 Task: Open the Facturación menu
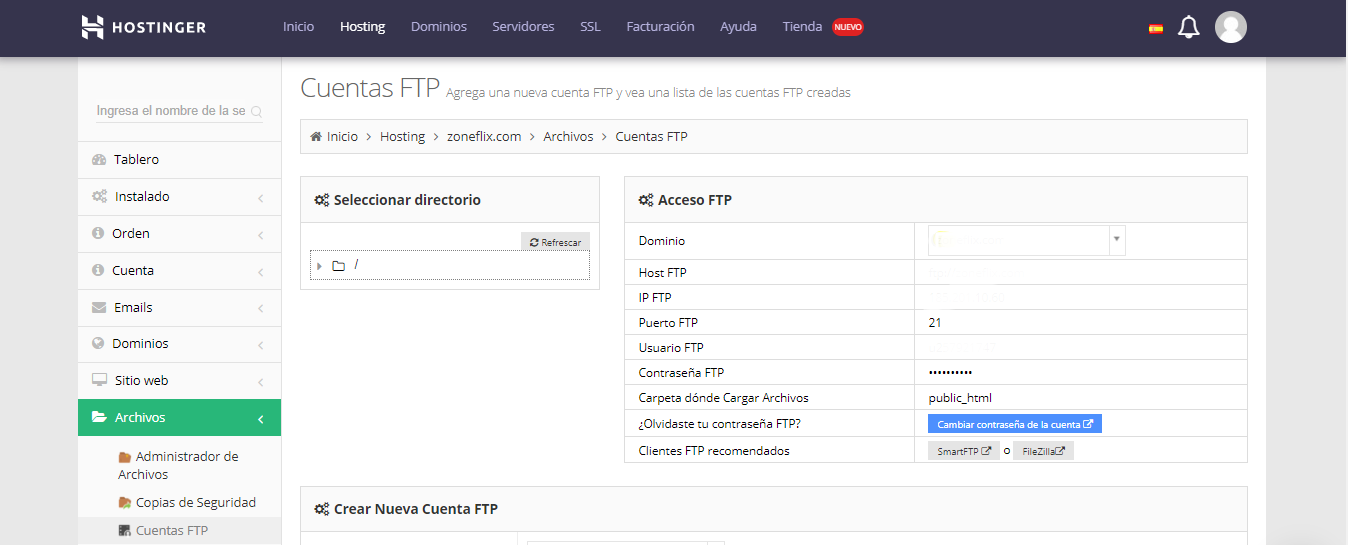[x=660, y=27]
